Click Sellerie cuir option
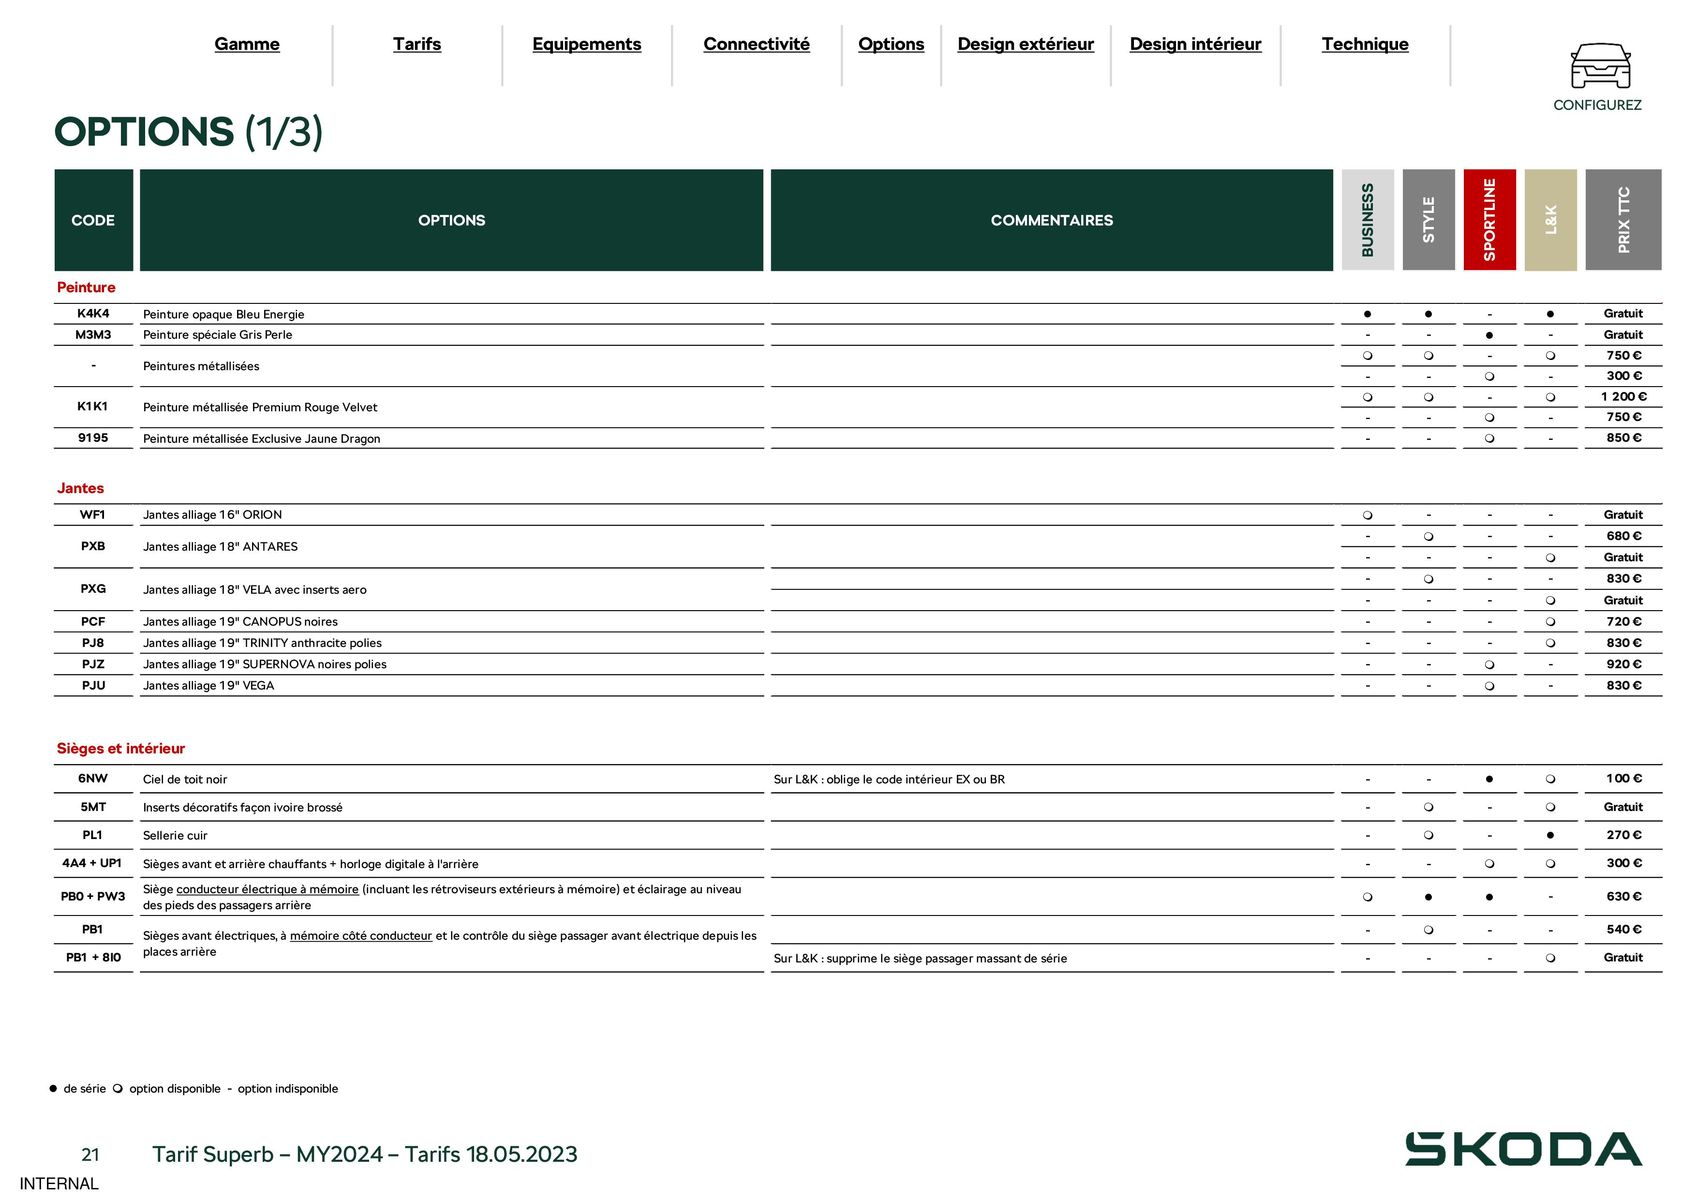1697x1200 pixels. tap(175, 836)
